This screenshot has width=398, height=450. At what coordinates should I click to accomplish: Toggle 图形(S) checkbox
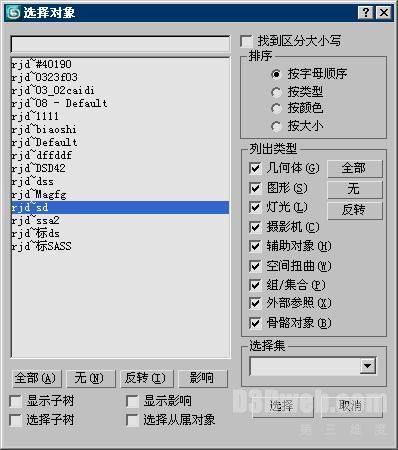255,188
